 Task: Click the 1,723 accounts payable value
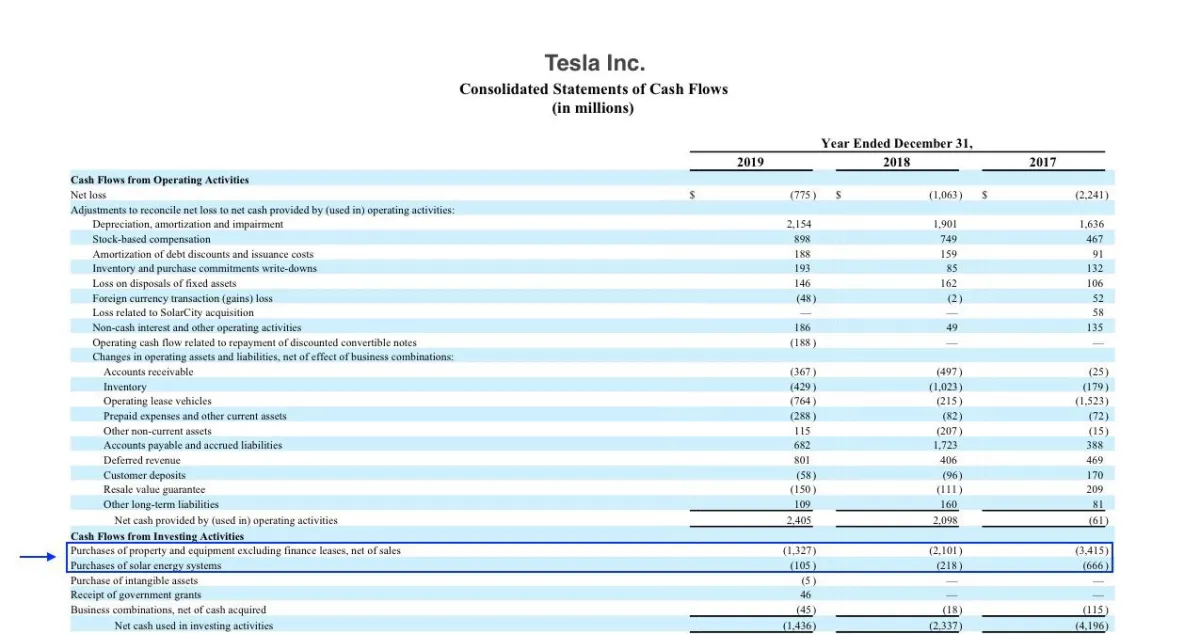945,445
